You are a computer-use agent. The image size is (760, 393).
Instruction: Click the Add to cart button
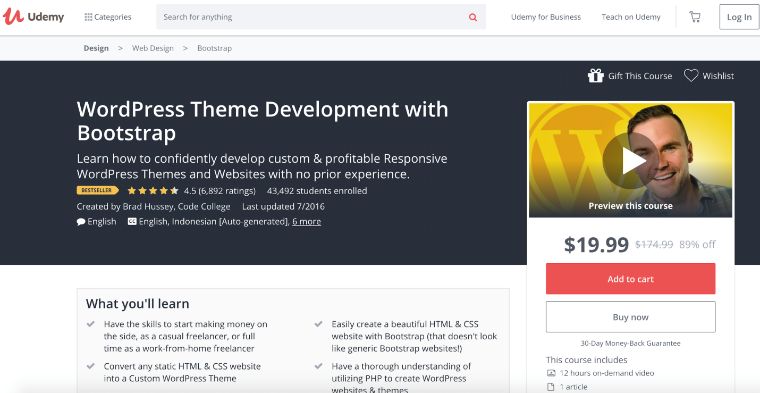pos(630,279)
